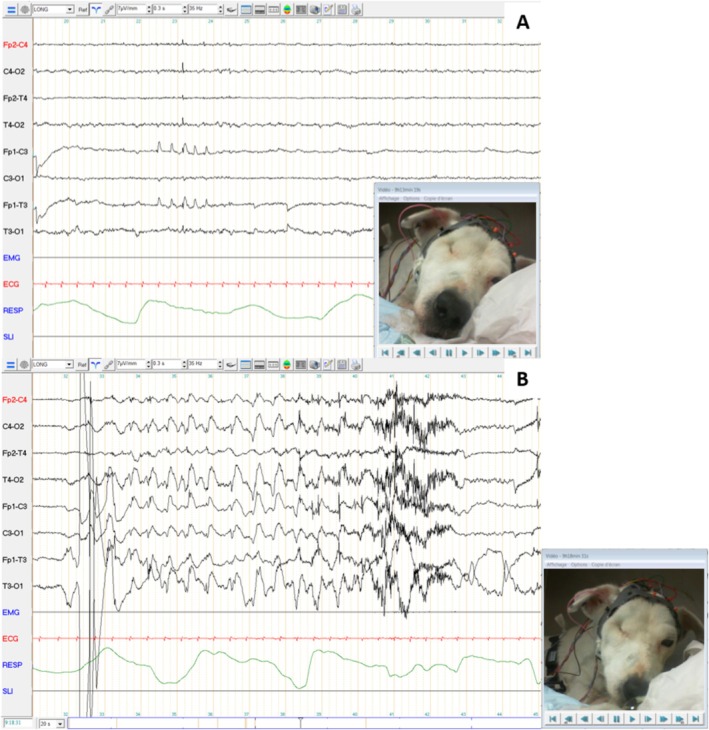Click the gray electrode-map icon in panel B toolbar
Viewport: 709px width, 730px height.
[x=24, y=365]
